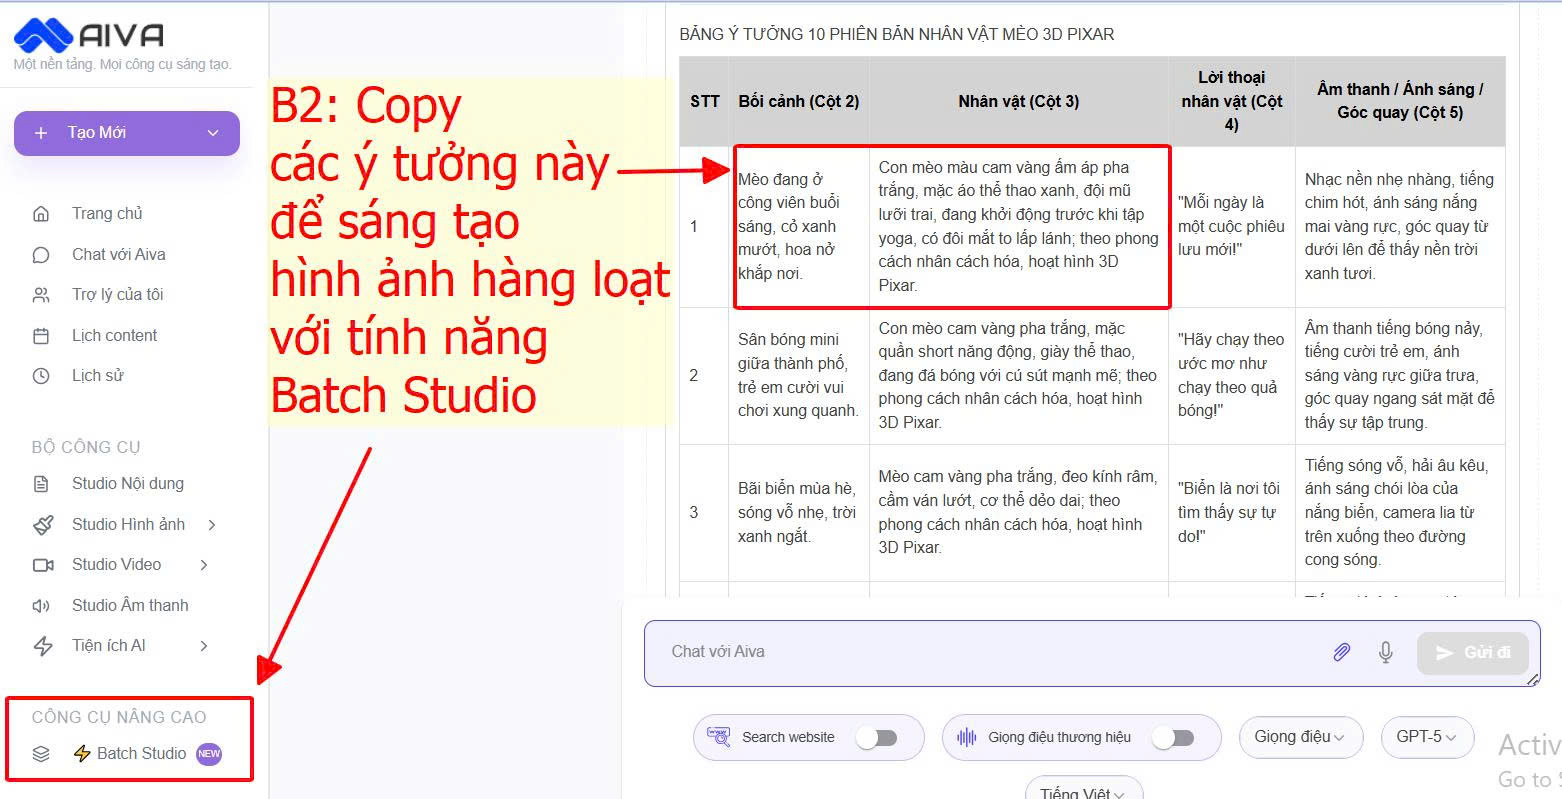
Task: Enable the Giọng điệu thương hiệu switch
Action: coord(1172,738)
